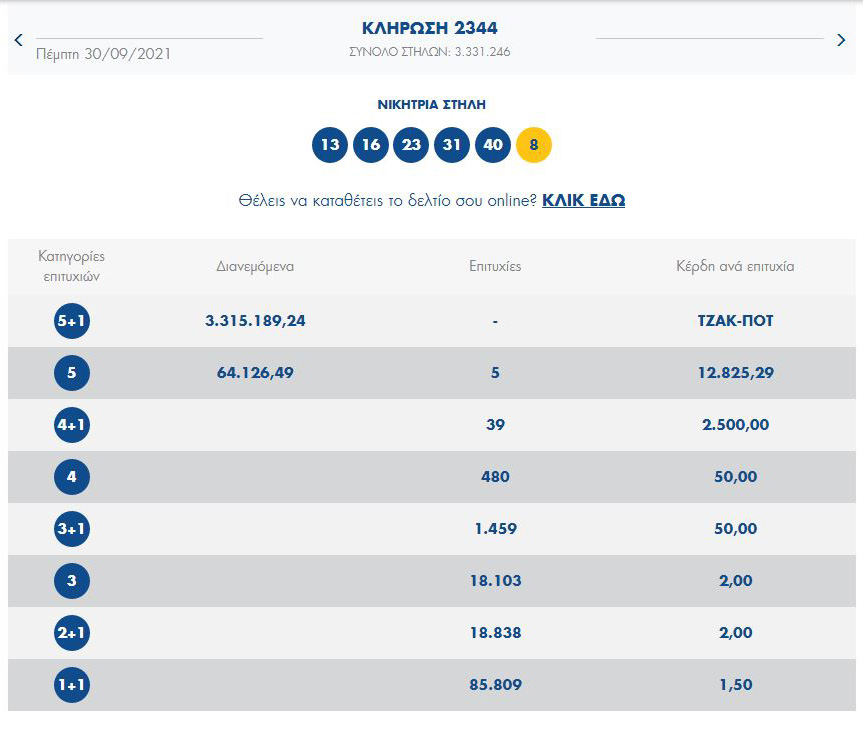Click the draw date Πέμπτη 30/09/2021
The height and width of the screenshot is (730, 863).
tap(103, 54)
